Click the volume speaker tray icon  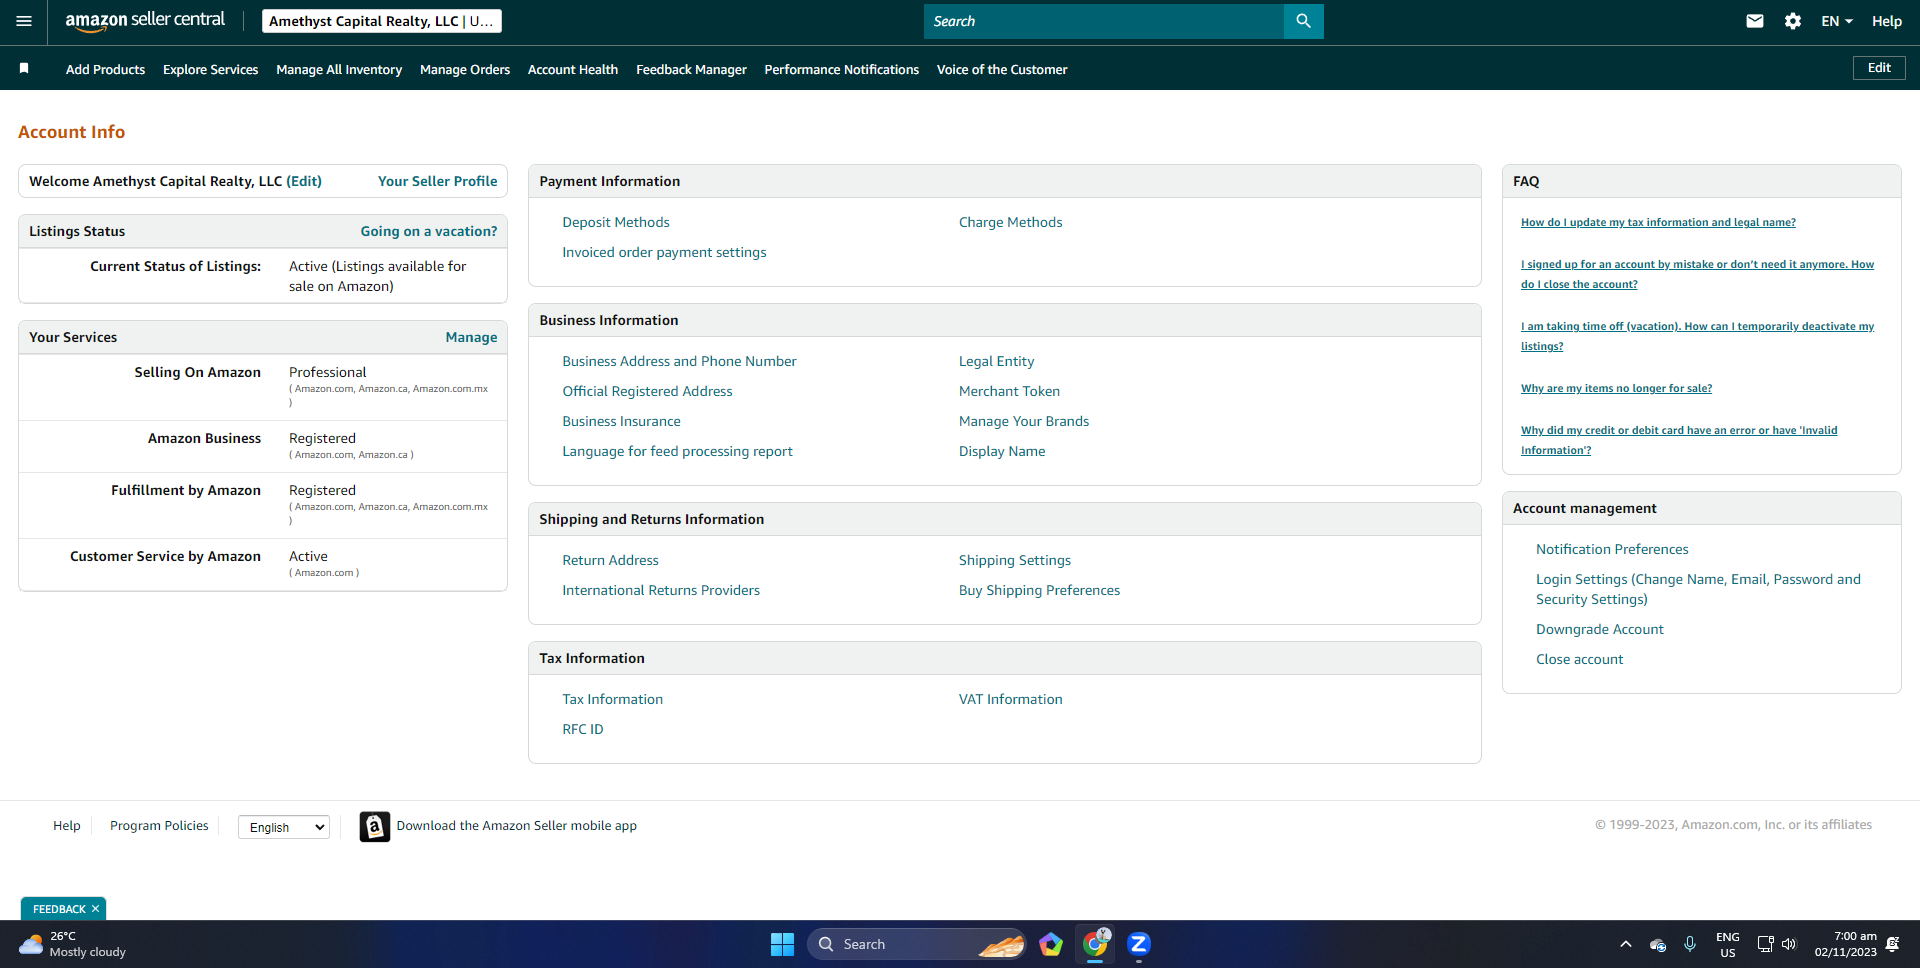1789,944
